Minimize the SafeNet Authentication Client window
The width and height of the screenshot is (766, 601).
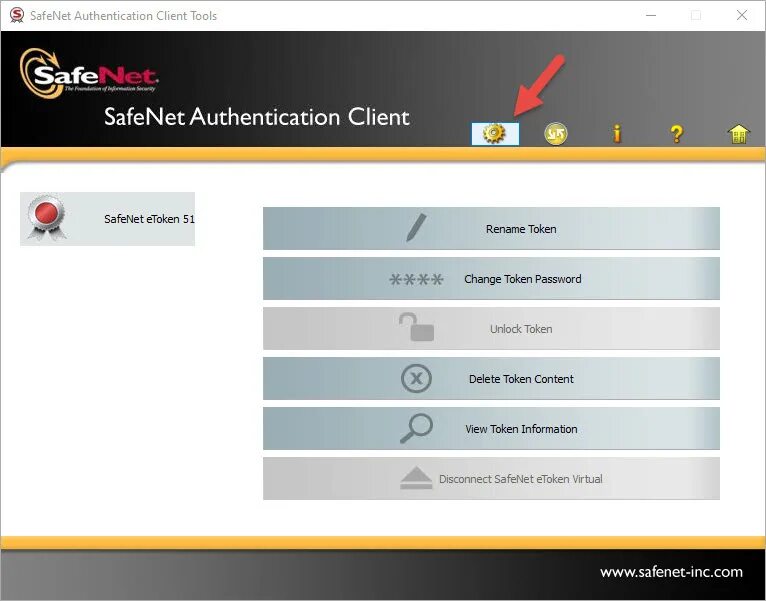pyautogui.click(x=651, y=15)
